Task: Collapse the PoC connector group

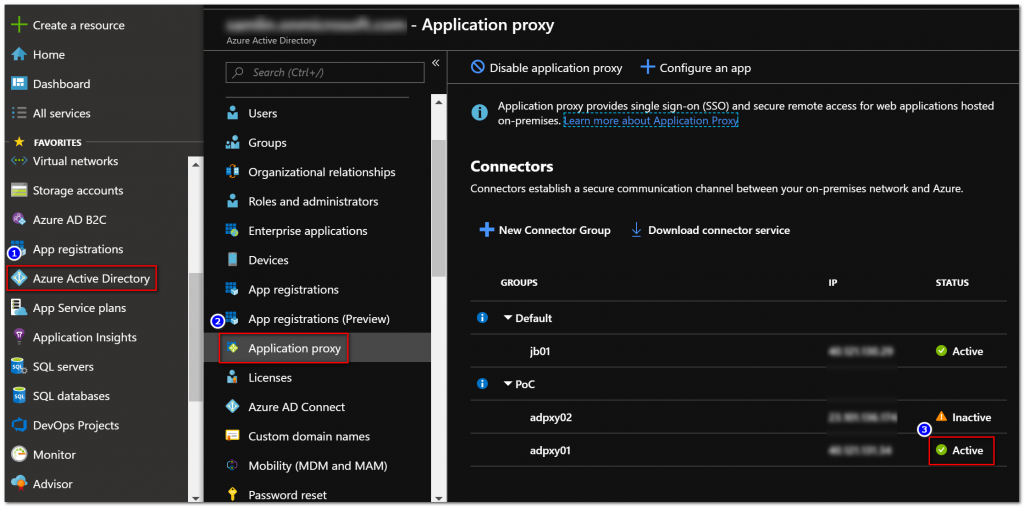Action: pyautogui.click(x=507, y=384)
